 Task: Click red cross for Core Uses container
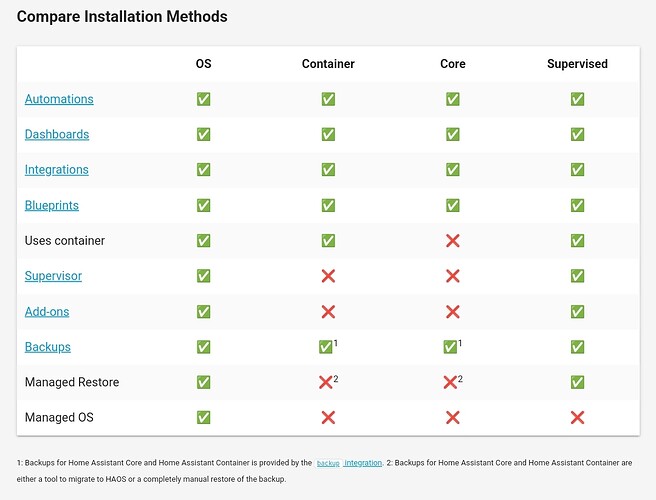coord(453,241)
